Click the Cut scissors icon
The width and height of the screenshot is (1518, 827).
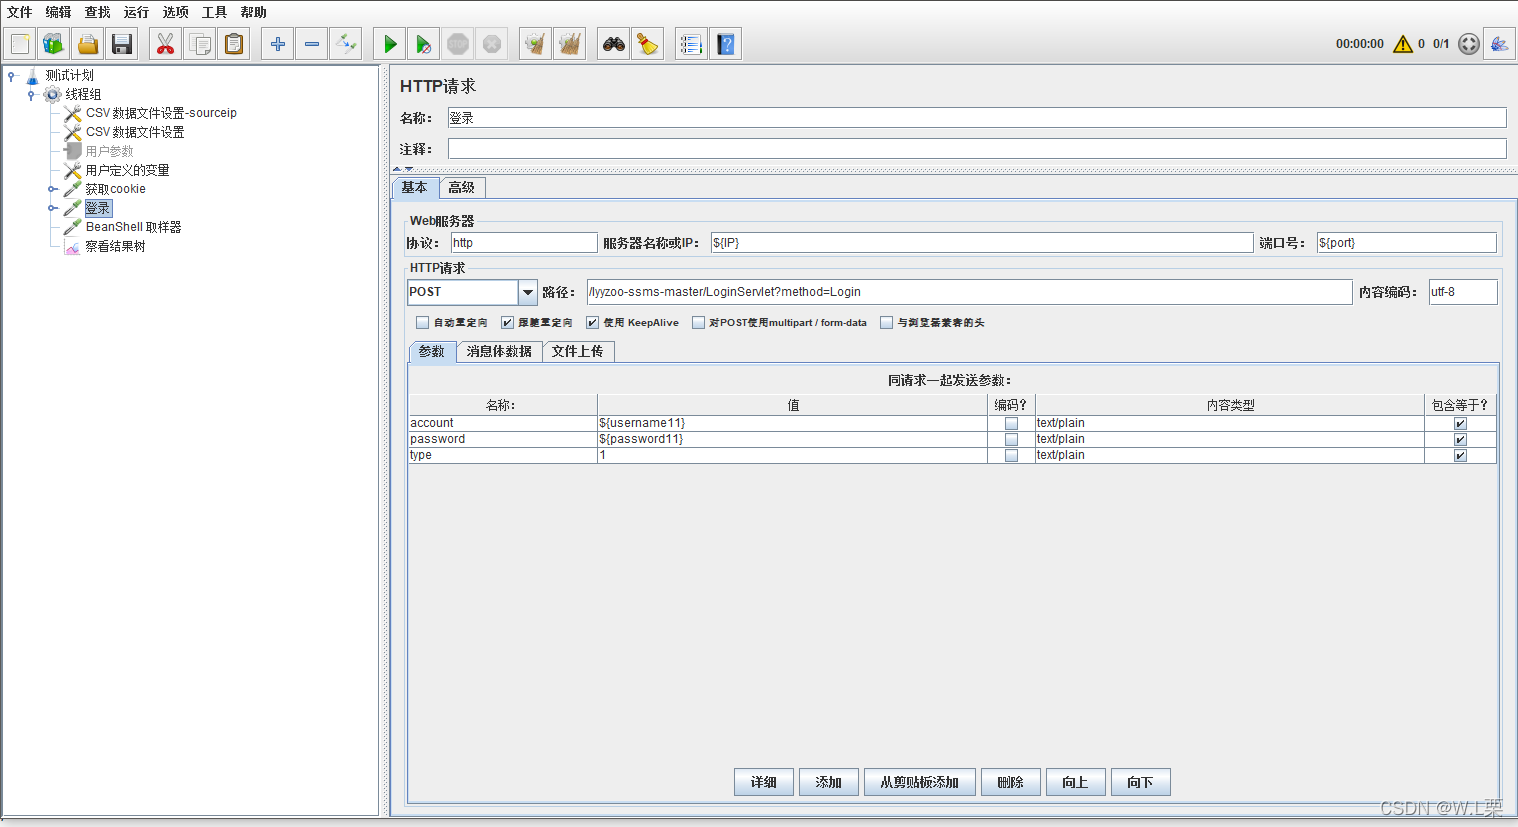[166, 44]
